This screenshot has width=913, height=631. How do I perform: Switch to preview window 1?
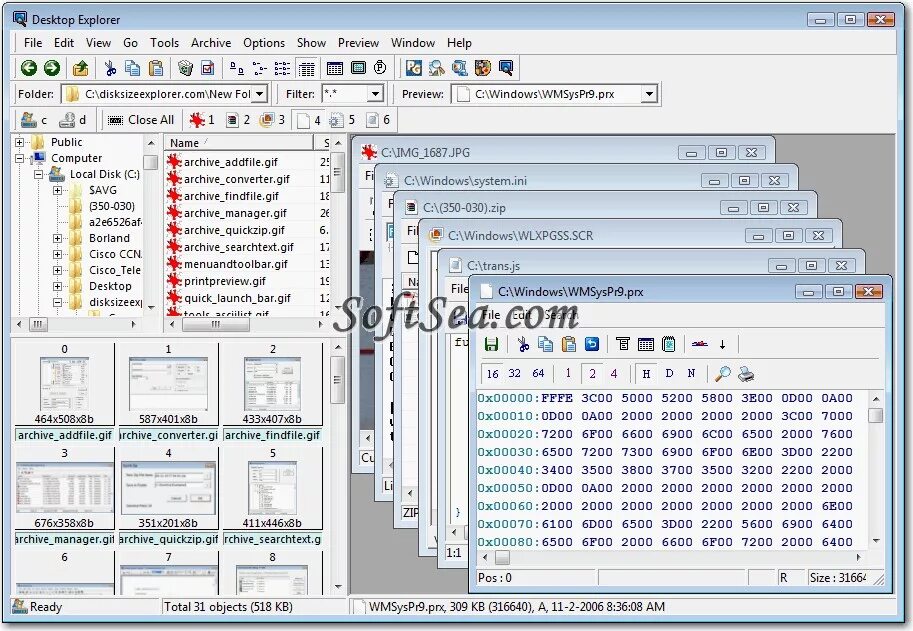pos(201,120)
